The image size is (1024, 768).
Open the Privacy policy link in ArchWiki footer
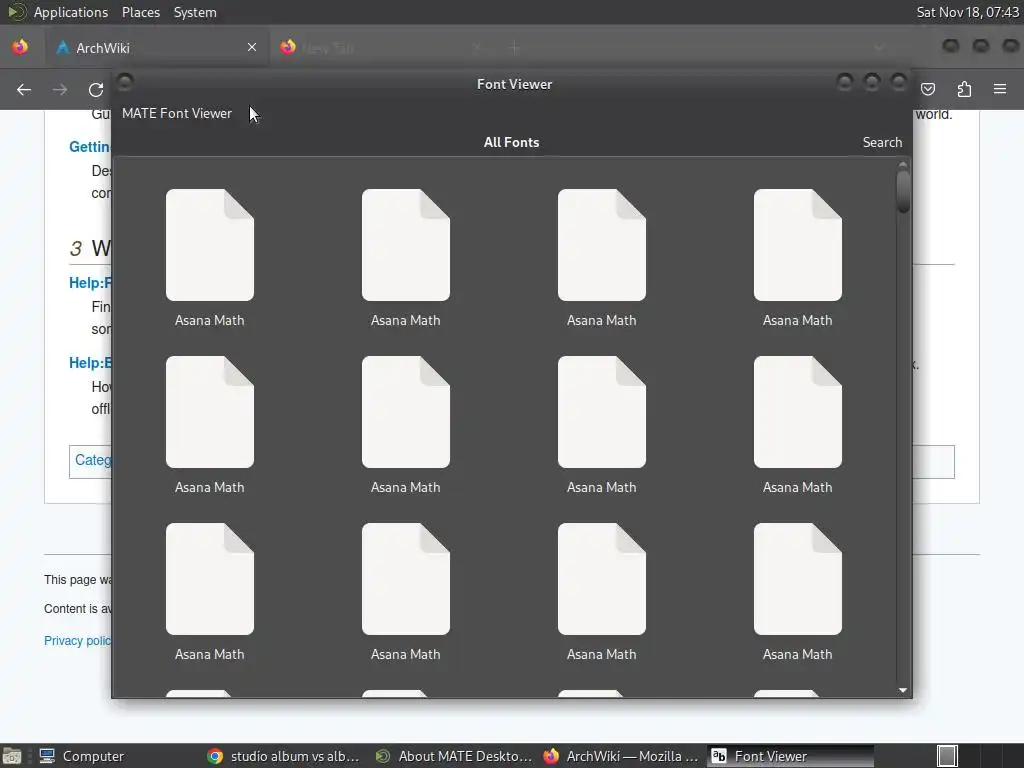tap(77, 641)
